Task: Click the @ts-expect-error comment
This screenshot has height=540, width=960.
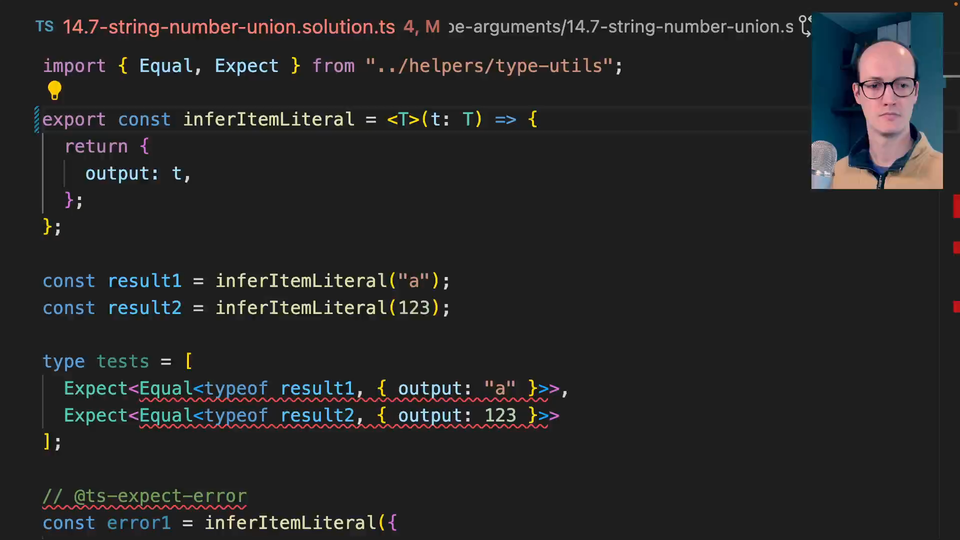Action: pos(145,496)
